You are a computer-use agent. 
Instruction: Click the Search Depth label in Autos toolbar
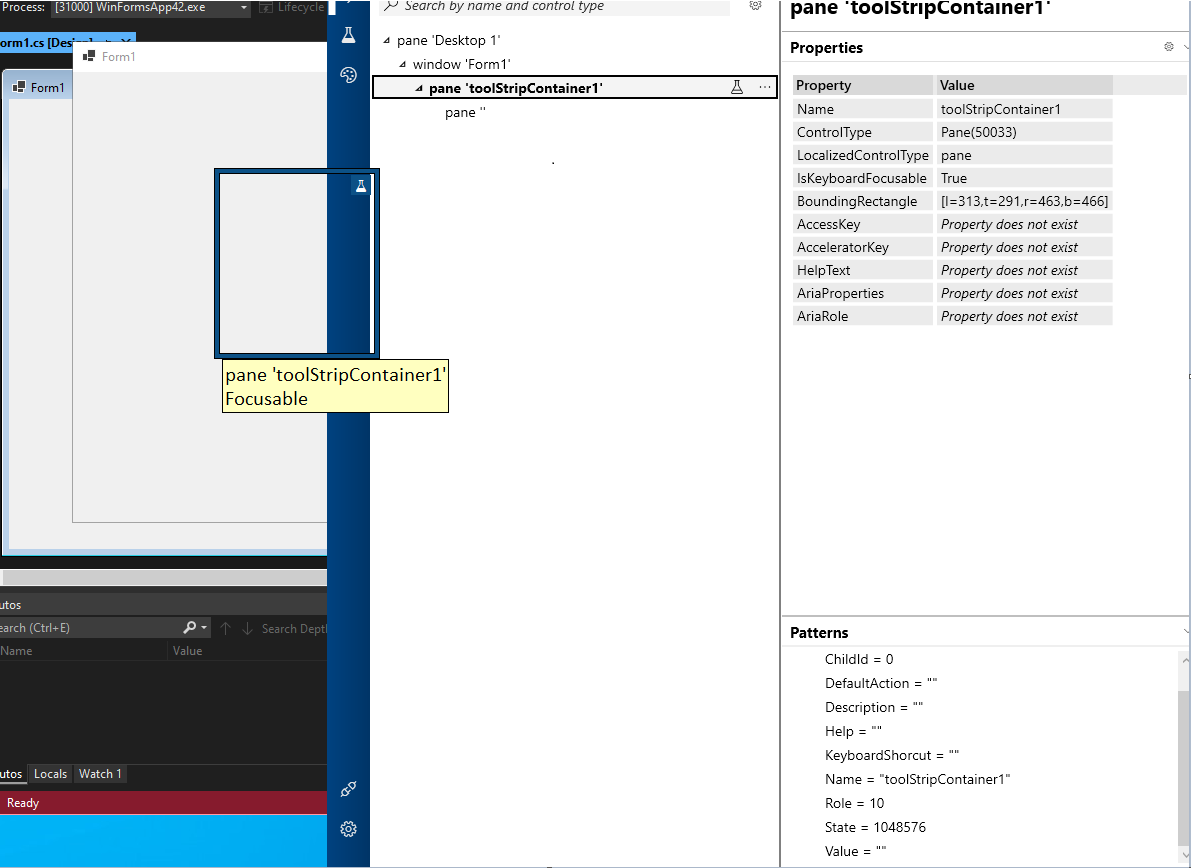click(294, 629)
